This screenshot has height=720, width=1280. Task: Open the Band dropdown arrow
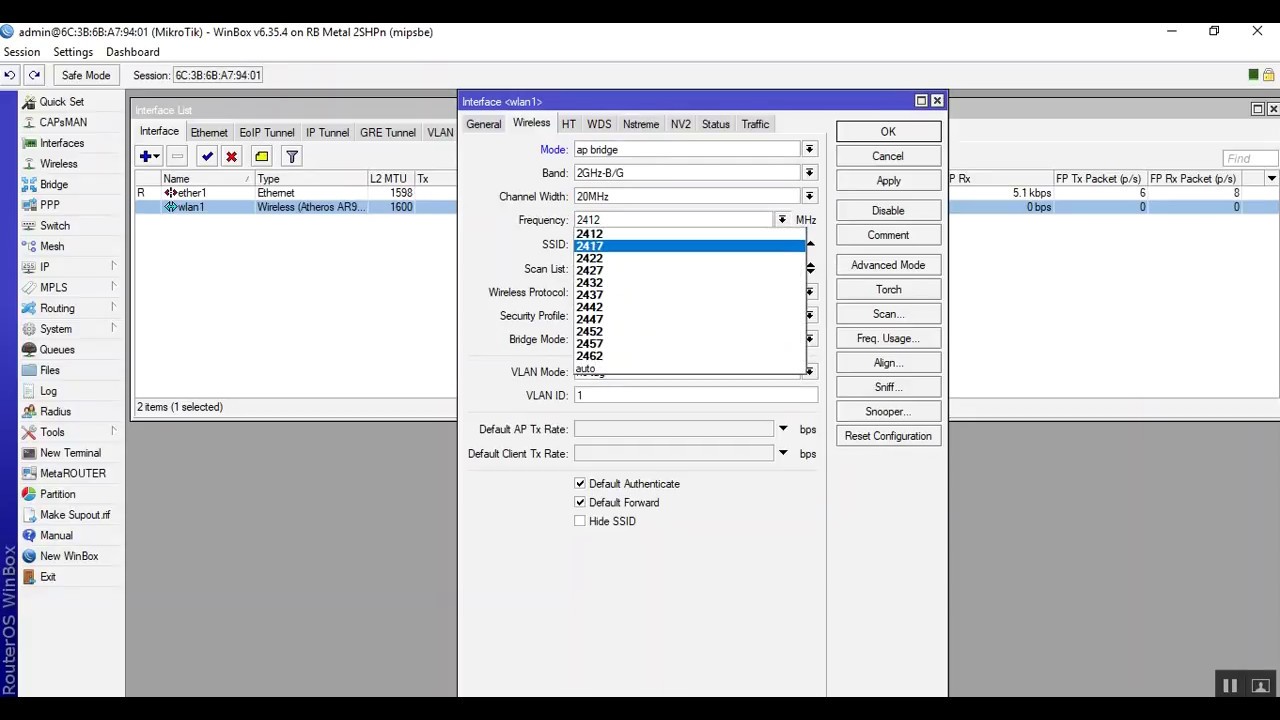809,173
